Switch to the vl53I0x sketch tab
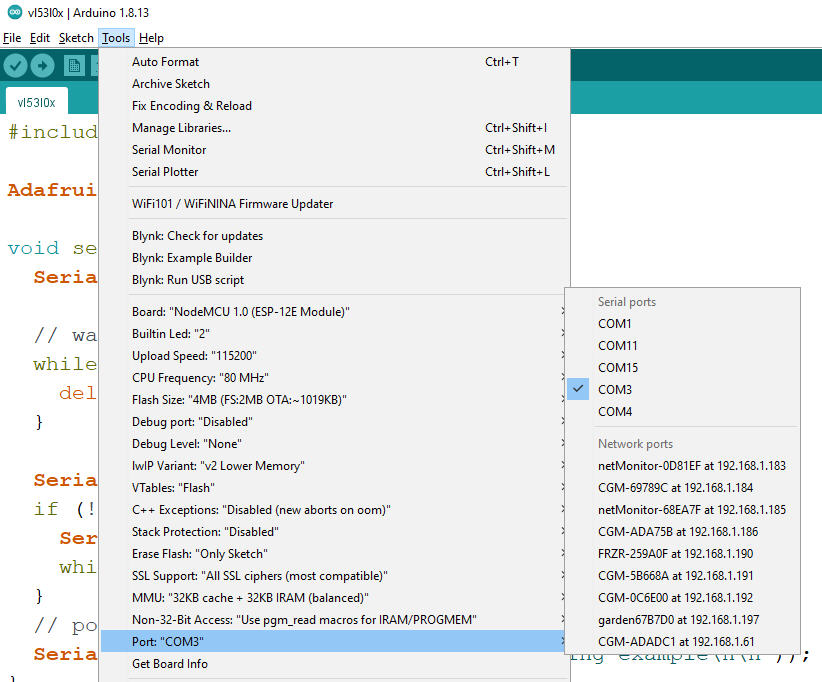 [x=36, y=101]
